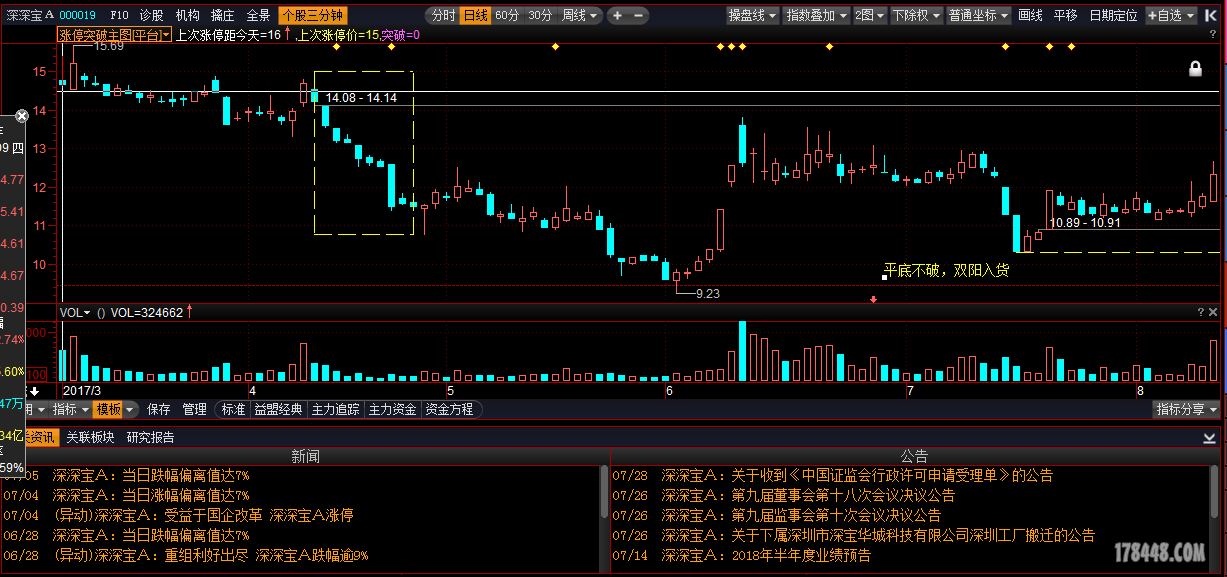
Task: Open 涨停突破主图(平台) indicator dropdown
Action: [114, 35]
